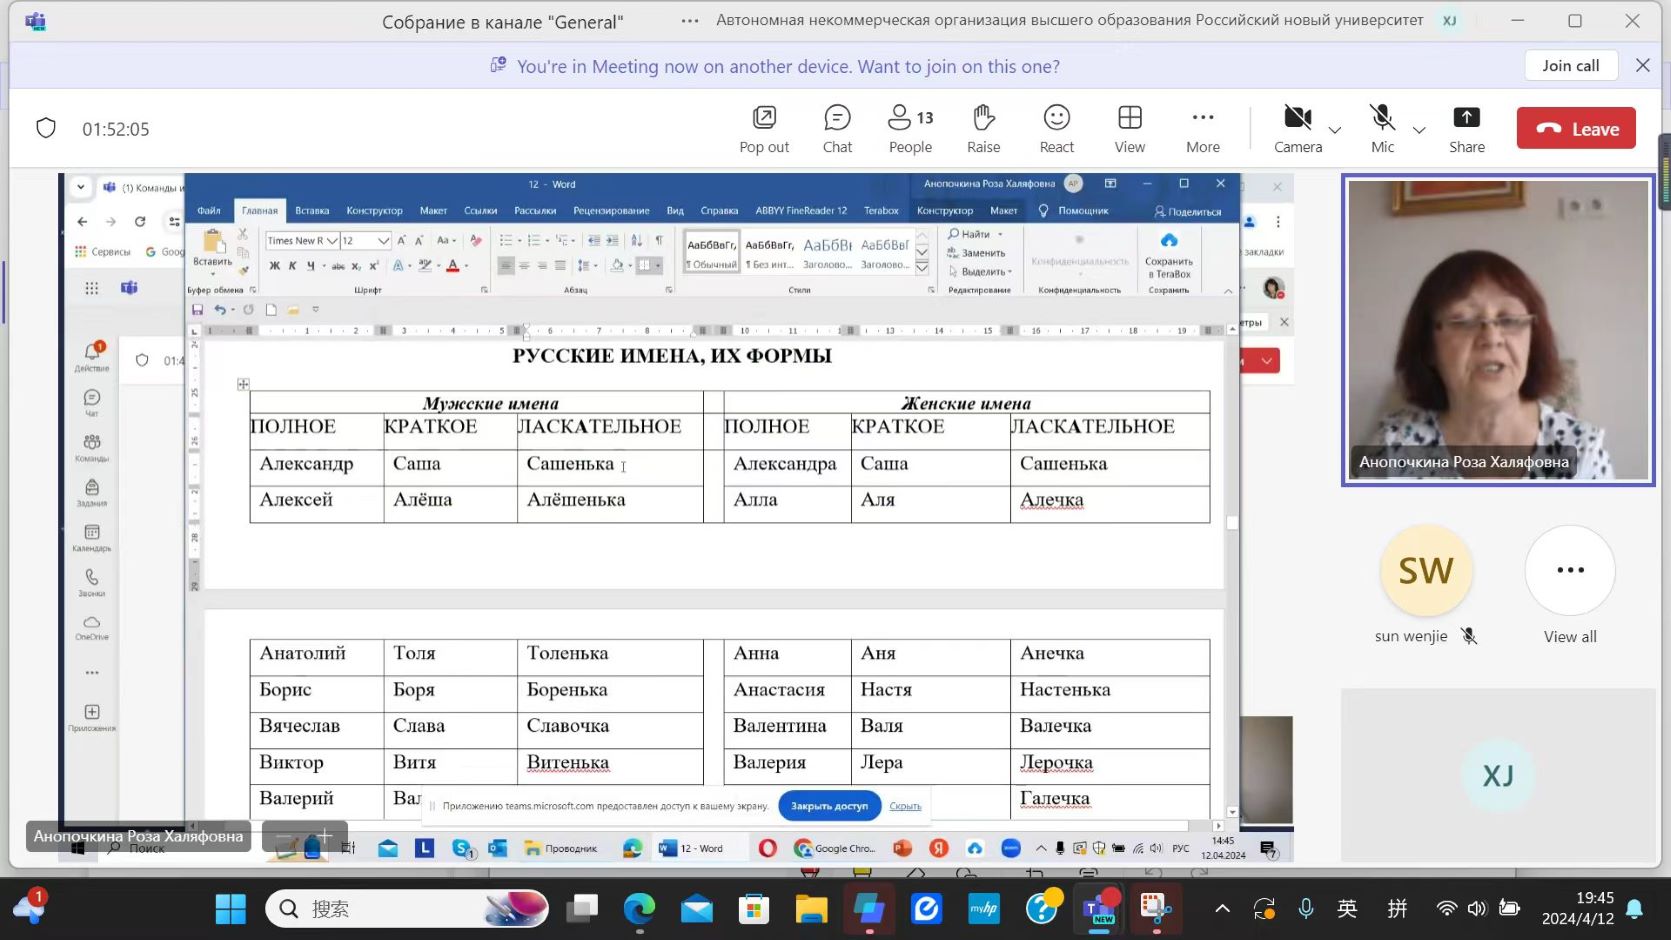Image resolution: width=1671 pixels, height=940 pixels.
Task: Show the People participants list
Action: (910, 129)
